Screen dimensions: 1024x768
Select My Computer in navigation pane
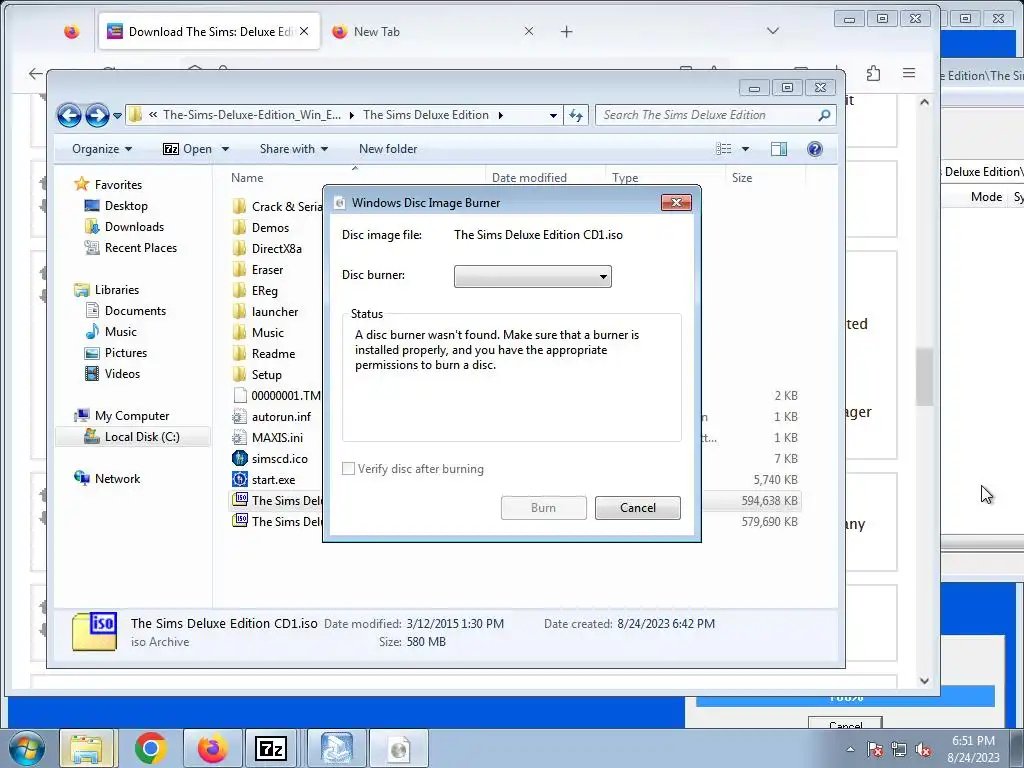(131, 416)
